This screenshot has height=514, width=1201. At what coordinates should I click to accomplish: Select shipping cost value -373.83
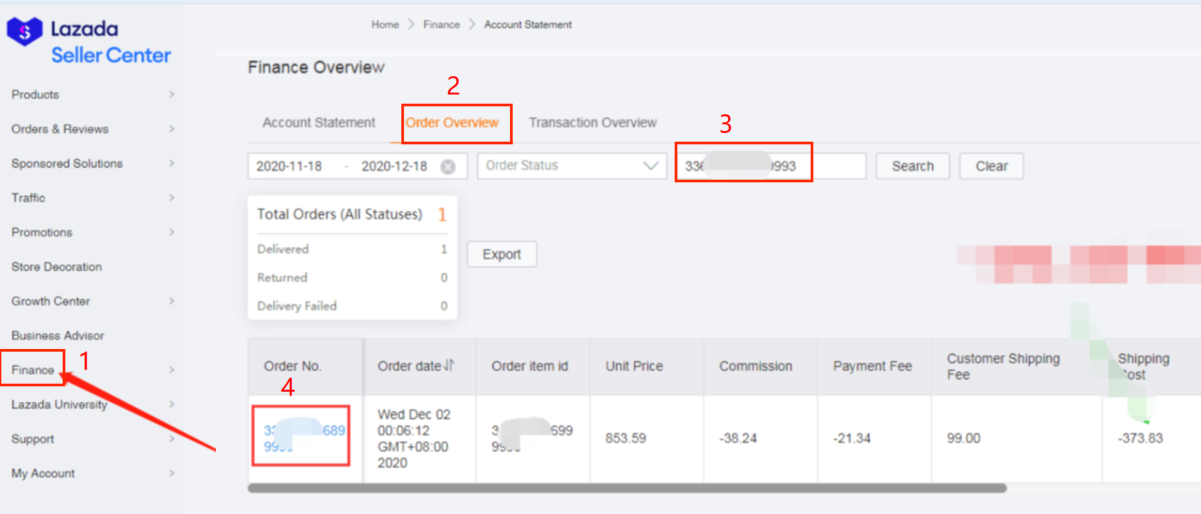(x=1141, y=438)
